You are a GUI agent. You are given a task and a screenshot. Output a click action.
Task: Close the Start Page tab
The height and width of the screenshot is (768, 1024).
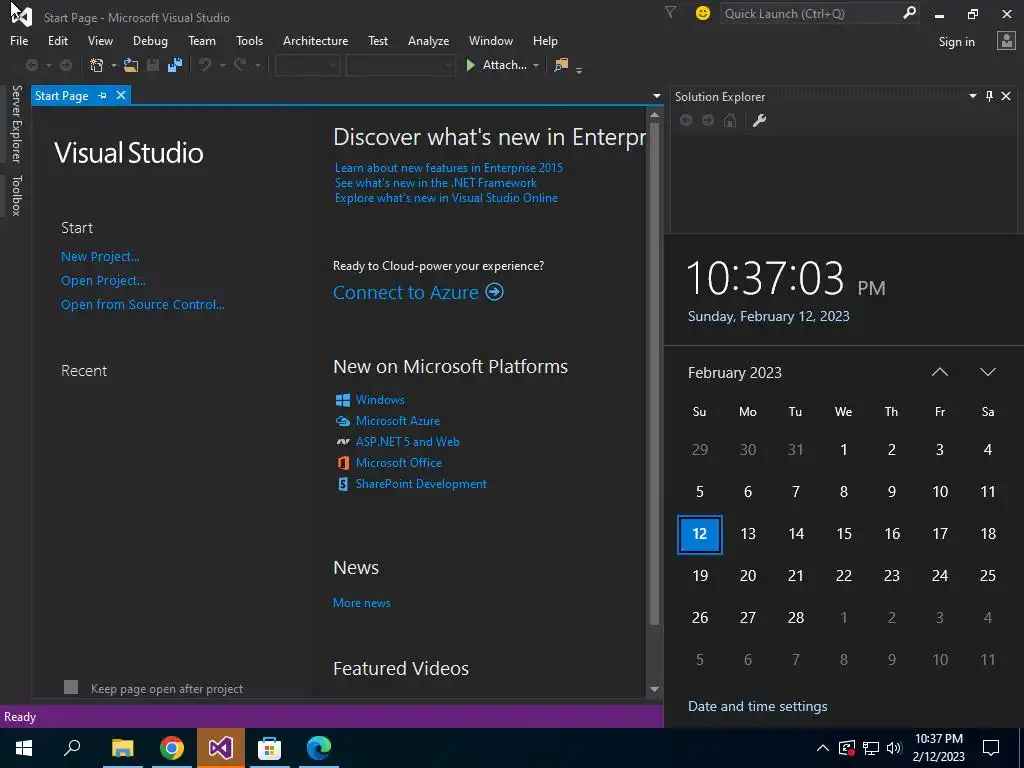pyautogui.click(x=121, y=95)
